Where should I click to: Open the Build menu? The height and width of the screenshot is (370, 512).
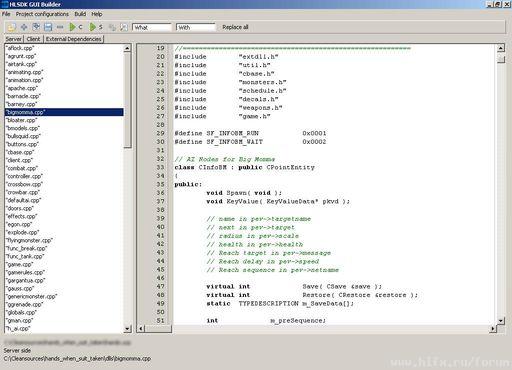tap(80, 14)
